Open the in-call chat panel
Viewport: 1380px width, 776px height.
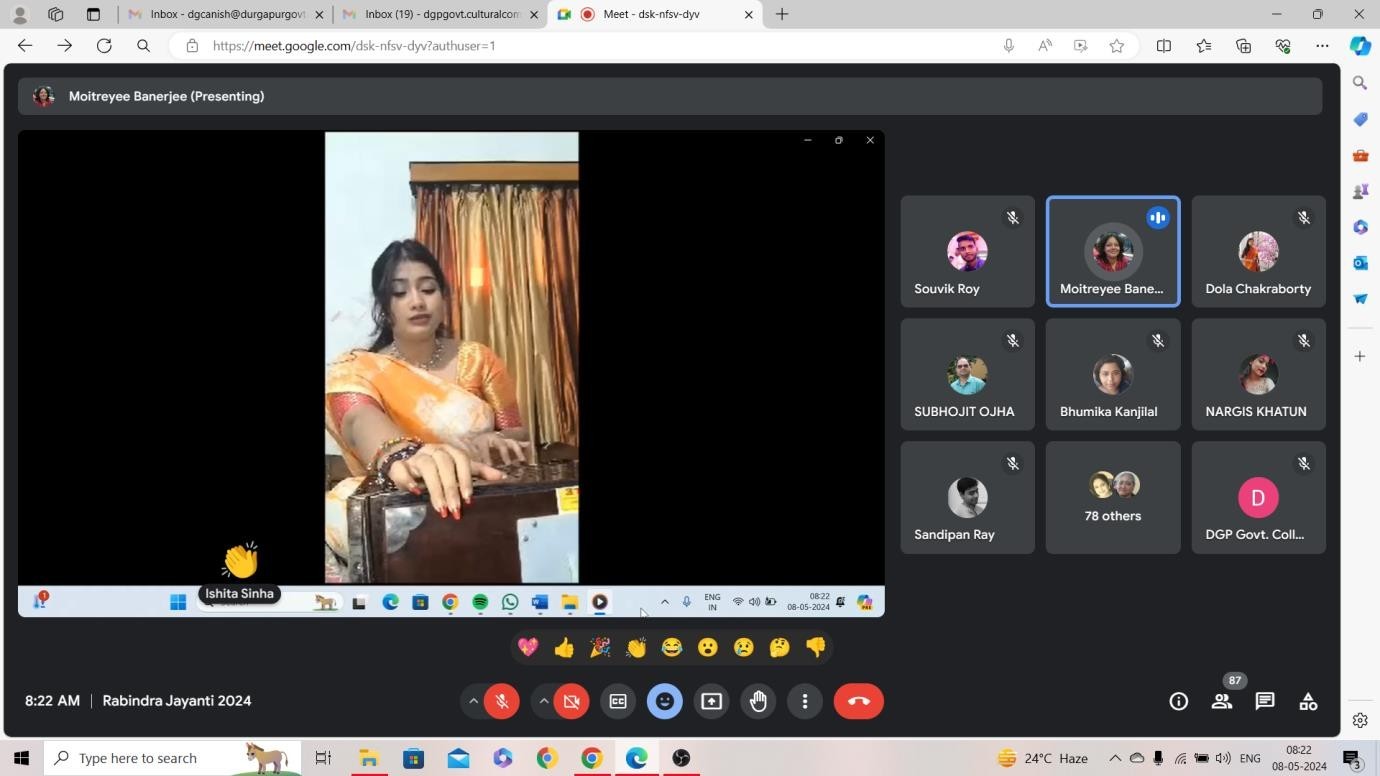(x=1265, y=701)
